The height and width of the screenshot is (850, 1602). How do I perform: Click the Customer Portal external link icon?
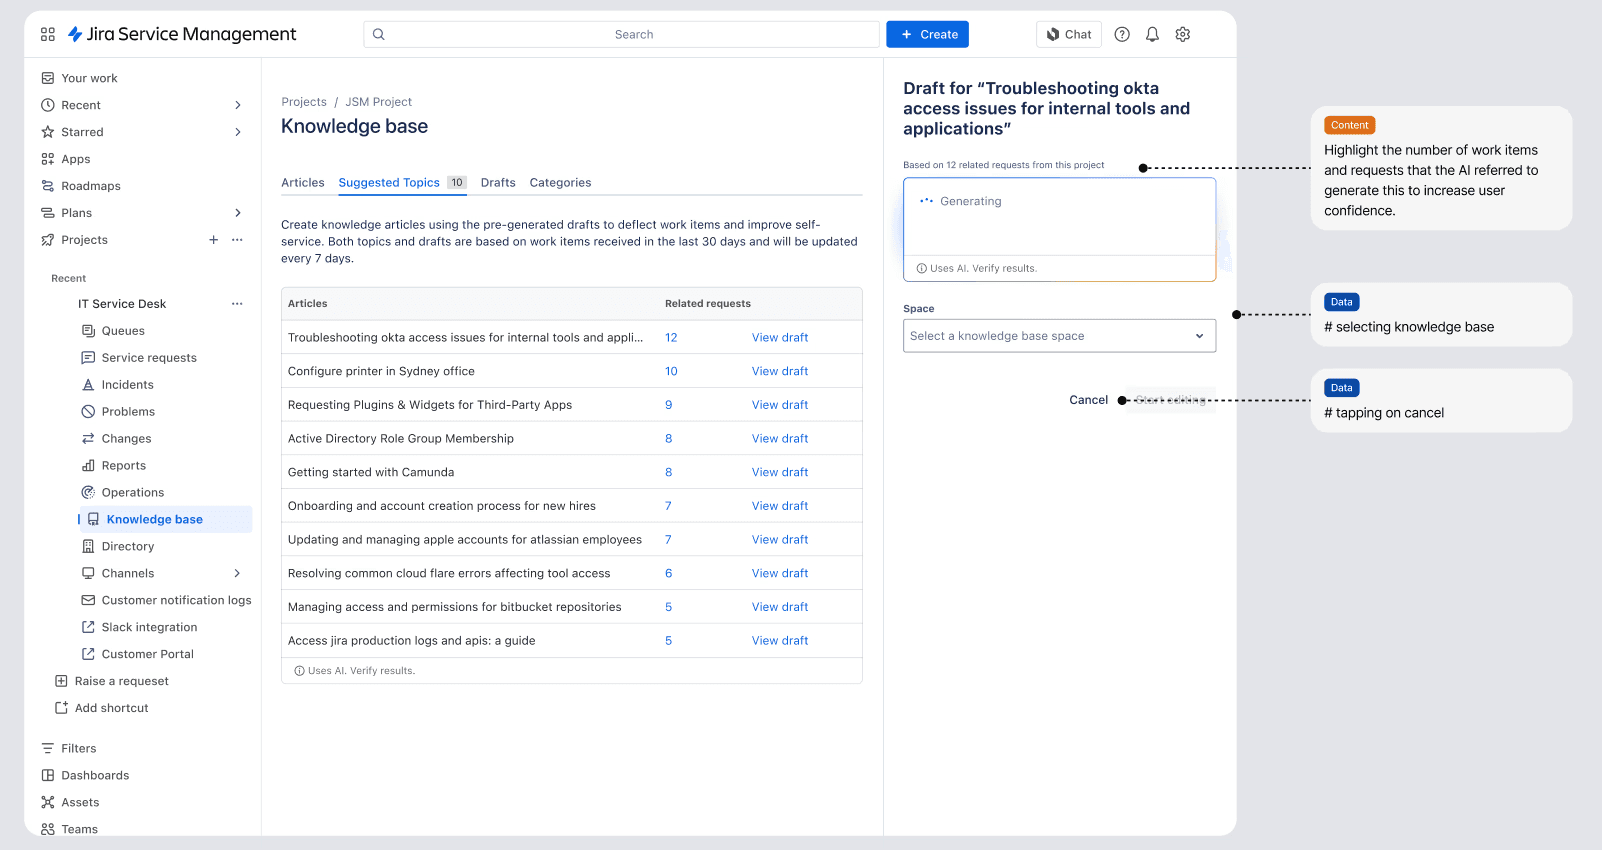click(88, 654)
